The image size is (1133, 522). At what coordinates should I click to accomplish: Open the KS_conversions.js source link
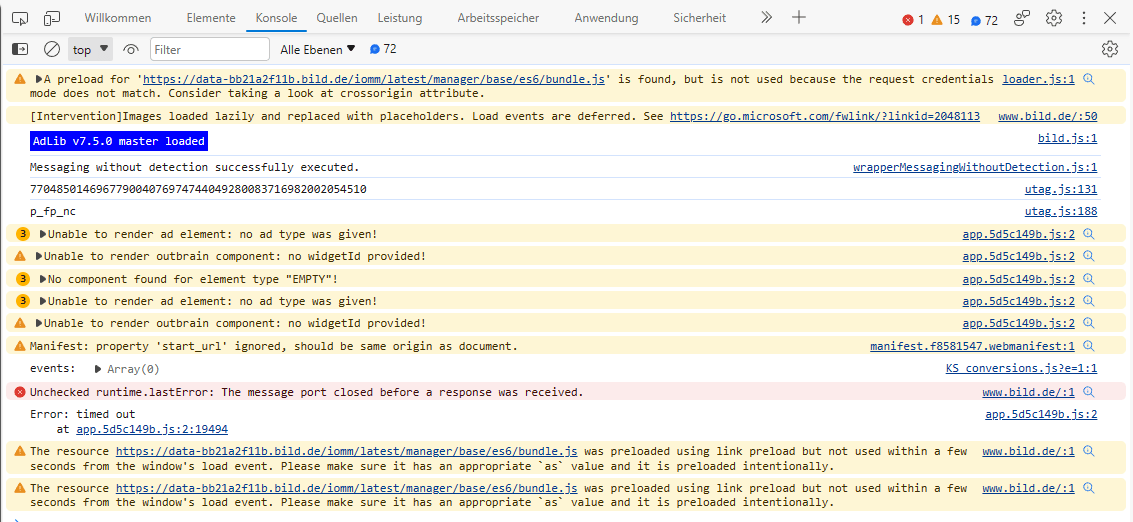pyautogui.click(x=1021, y=369)
